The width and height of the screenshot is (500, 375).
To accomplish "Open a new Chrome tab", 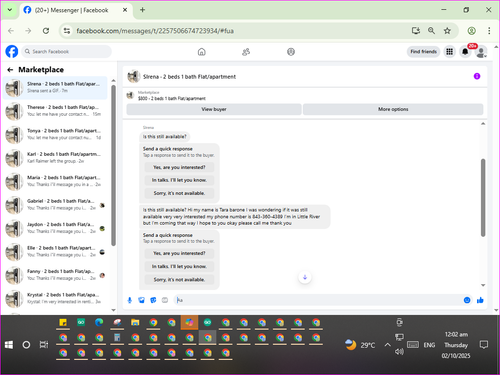I will [x=142, y=10].
